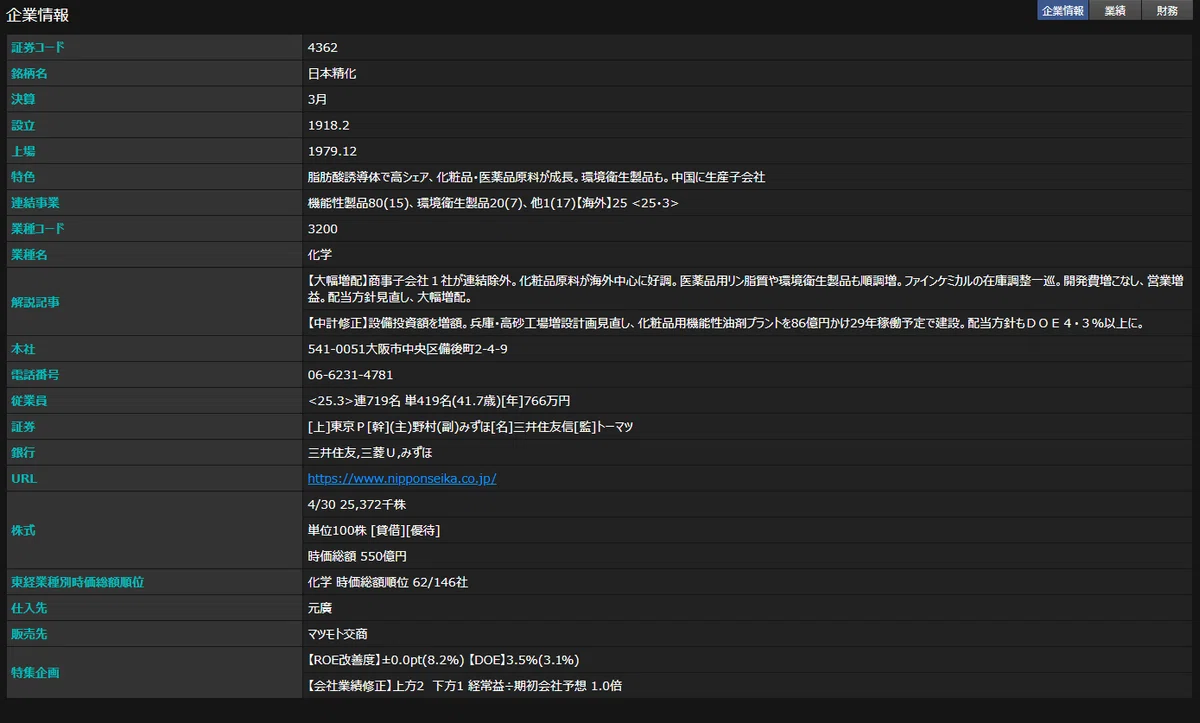Click the 【大幅増配】 article paragraph
Screen dimensions: 1200x723
(746, 289)
